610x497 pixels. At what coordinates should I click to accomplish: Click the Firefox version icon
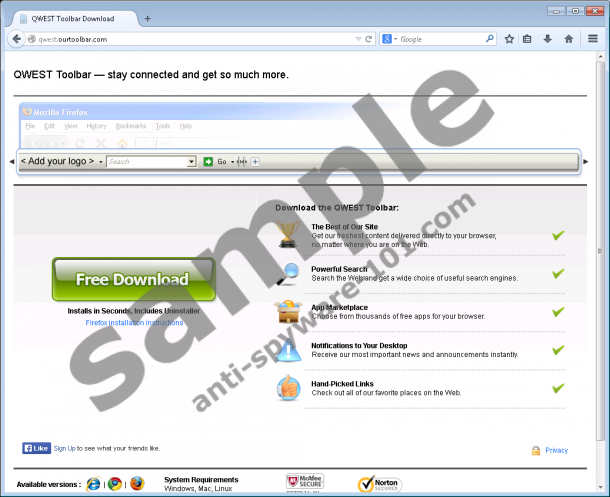137,484
